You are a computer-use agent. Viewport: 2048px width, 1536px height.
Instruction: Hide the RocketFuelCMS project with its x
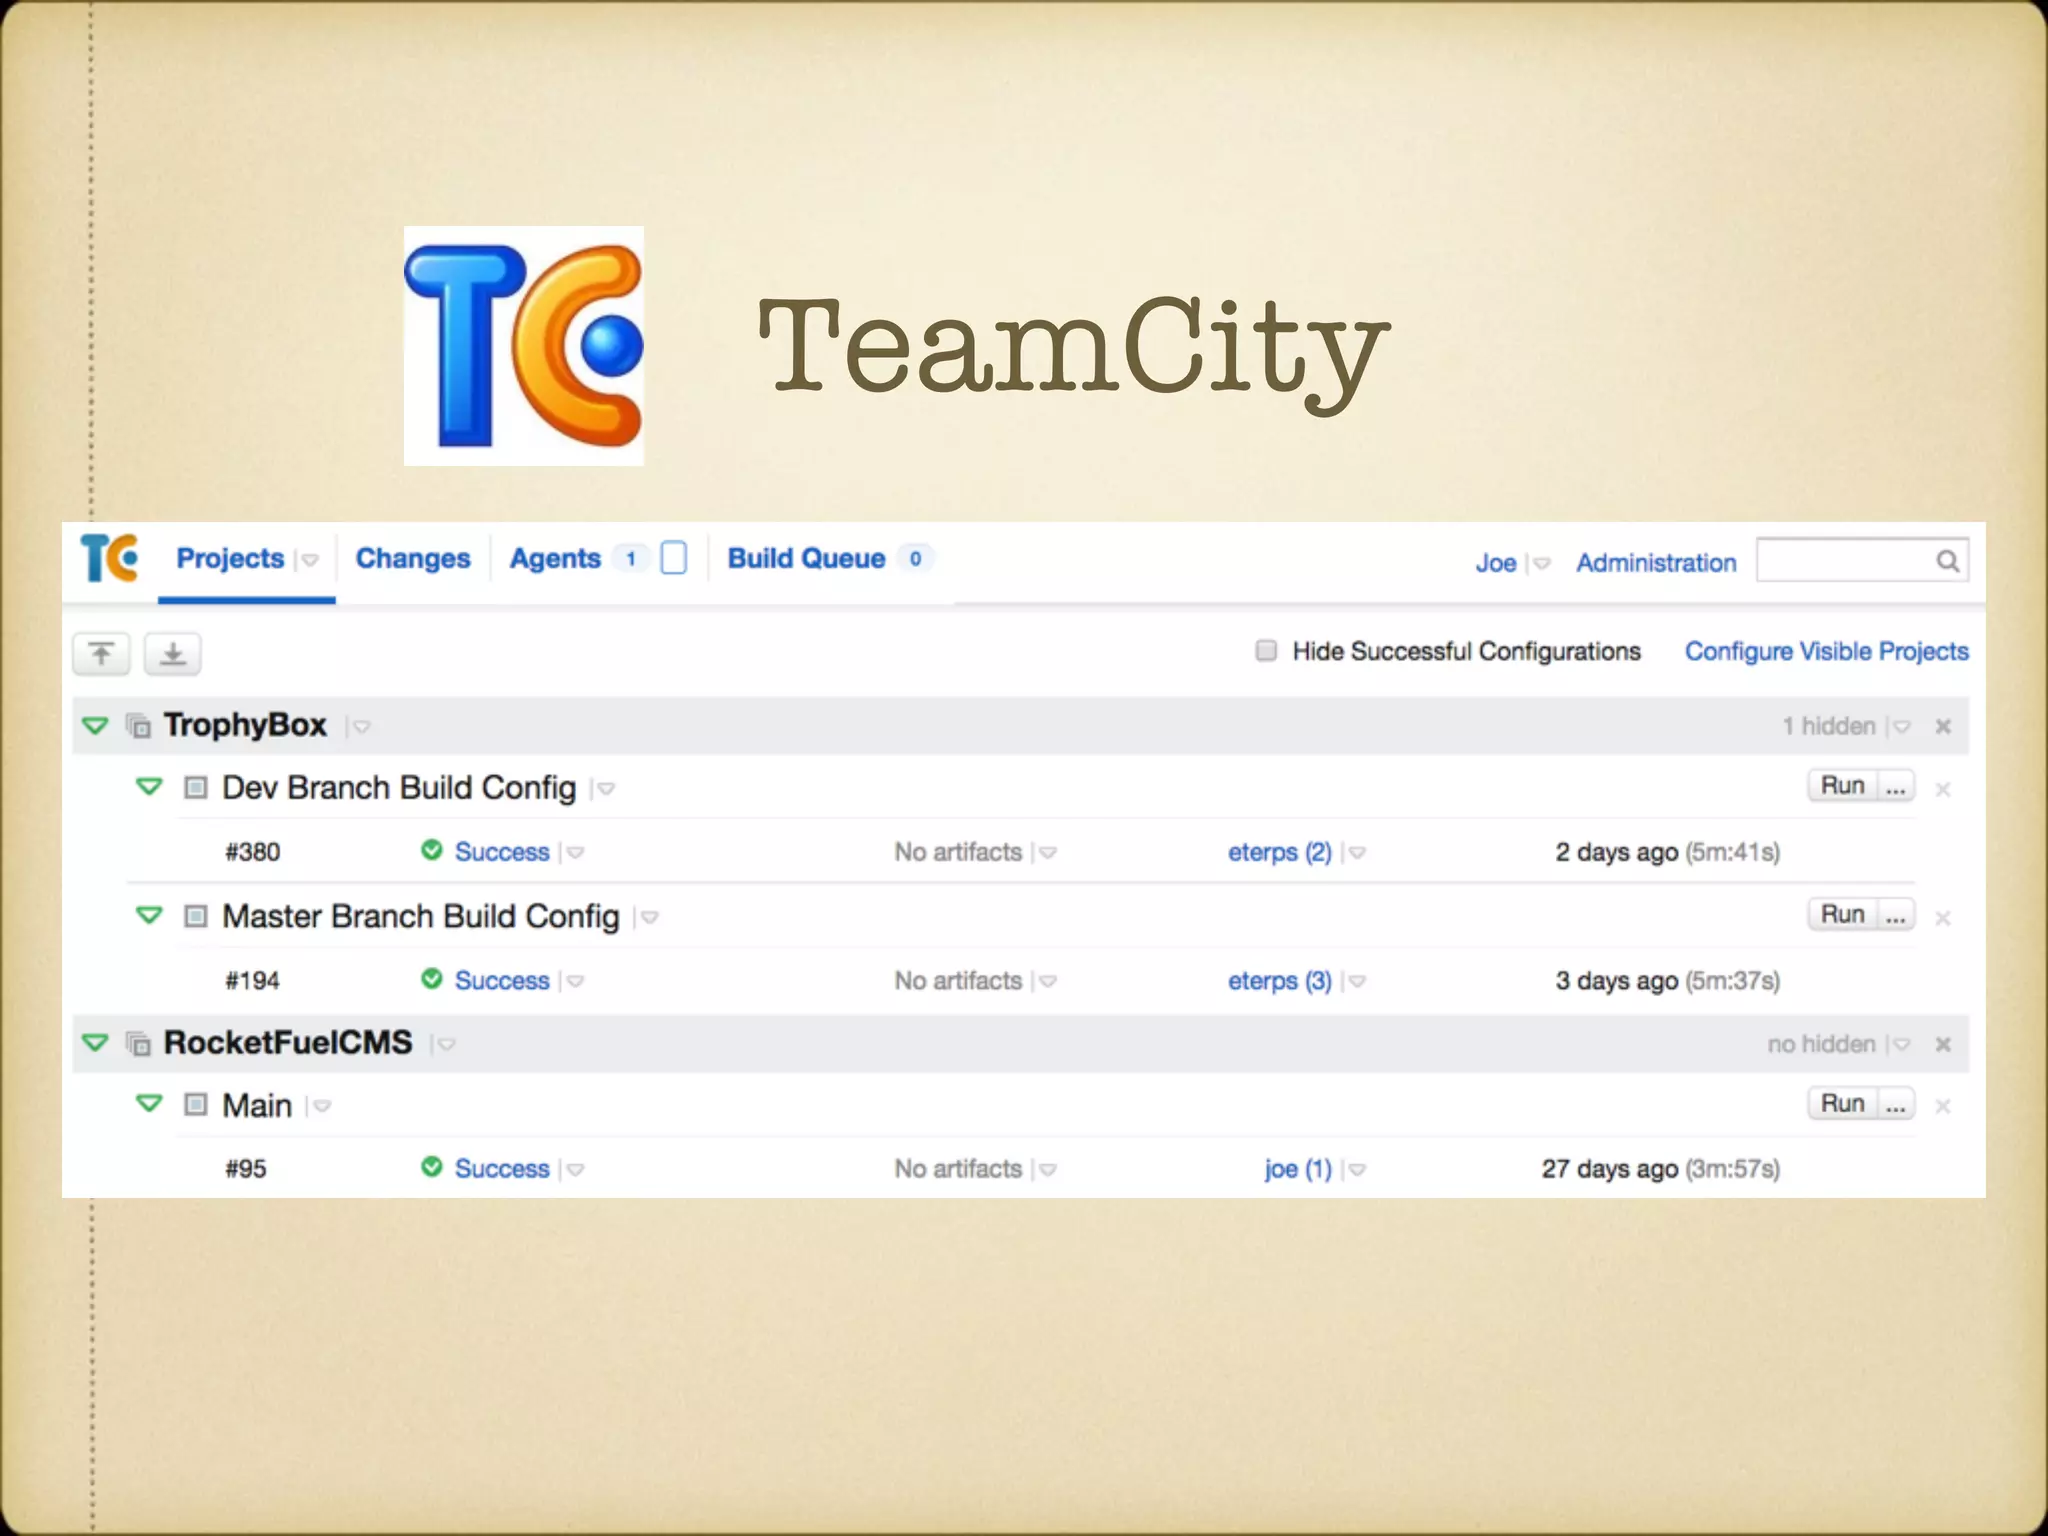1943,1044
